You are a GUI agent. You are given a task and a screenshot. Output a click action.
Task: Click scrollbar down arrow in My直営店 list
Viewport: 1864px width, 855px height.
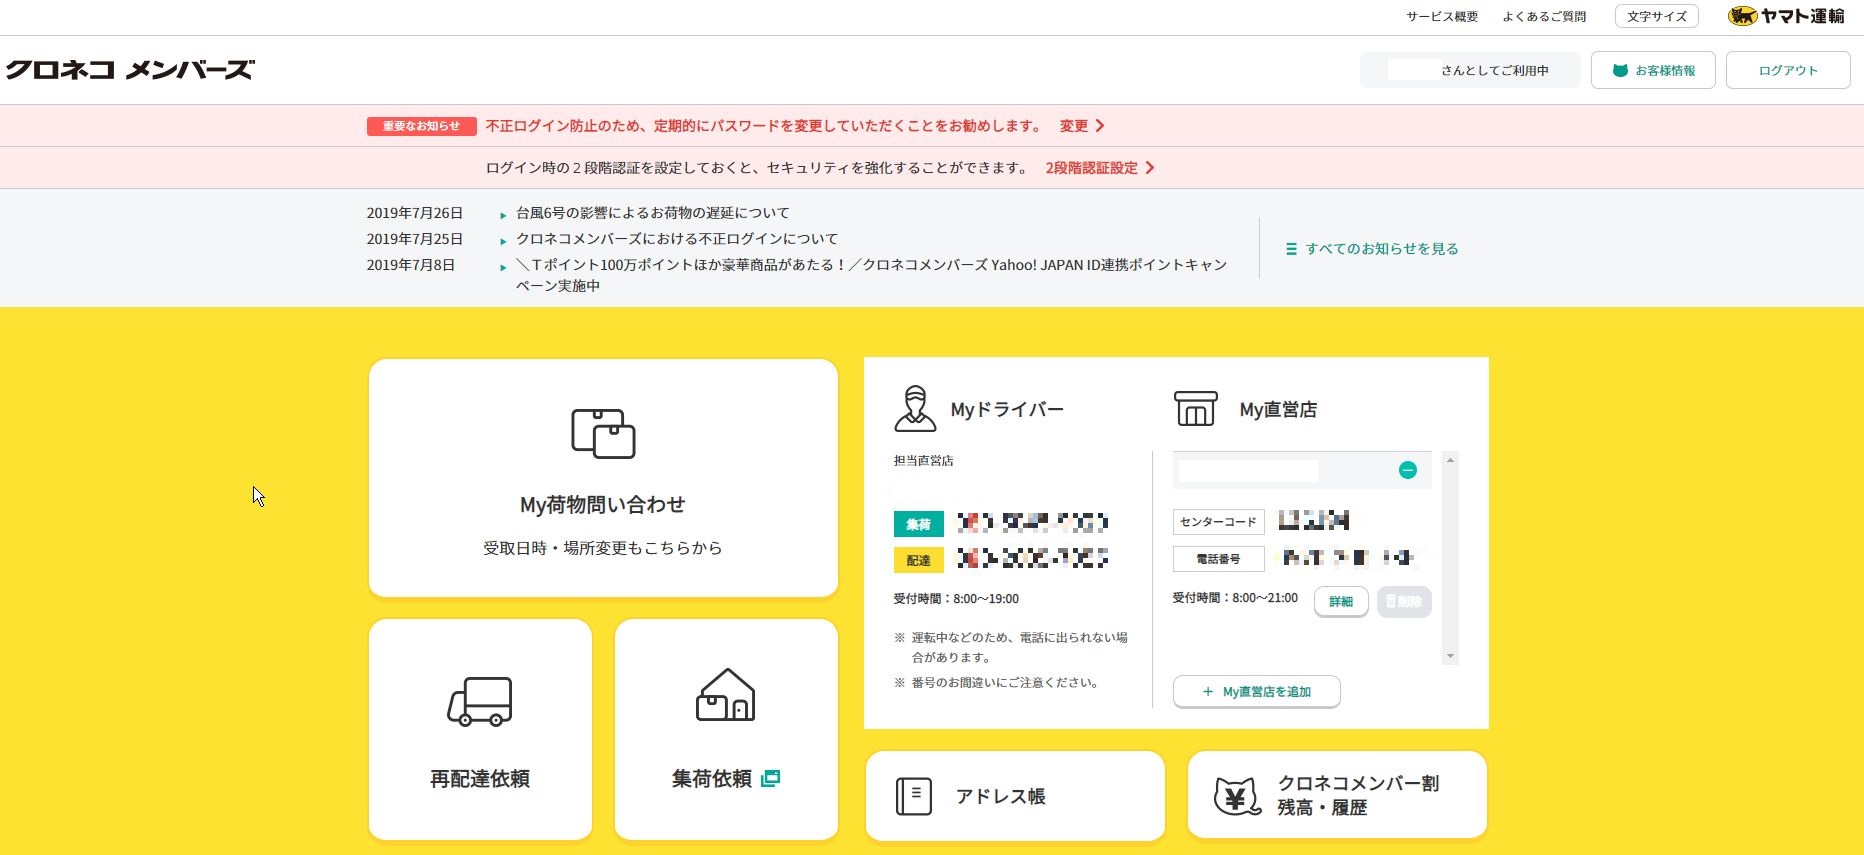[x=1450, y=657]
